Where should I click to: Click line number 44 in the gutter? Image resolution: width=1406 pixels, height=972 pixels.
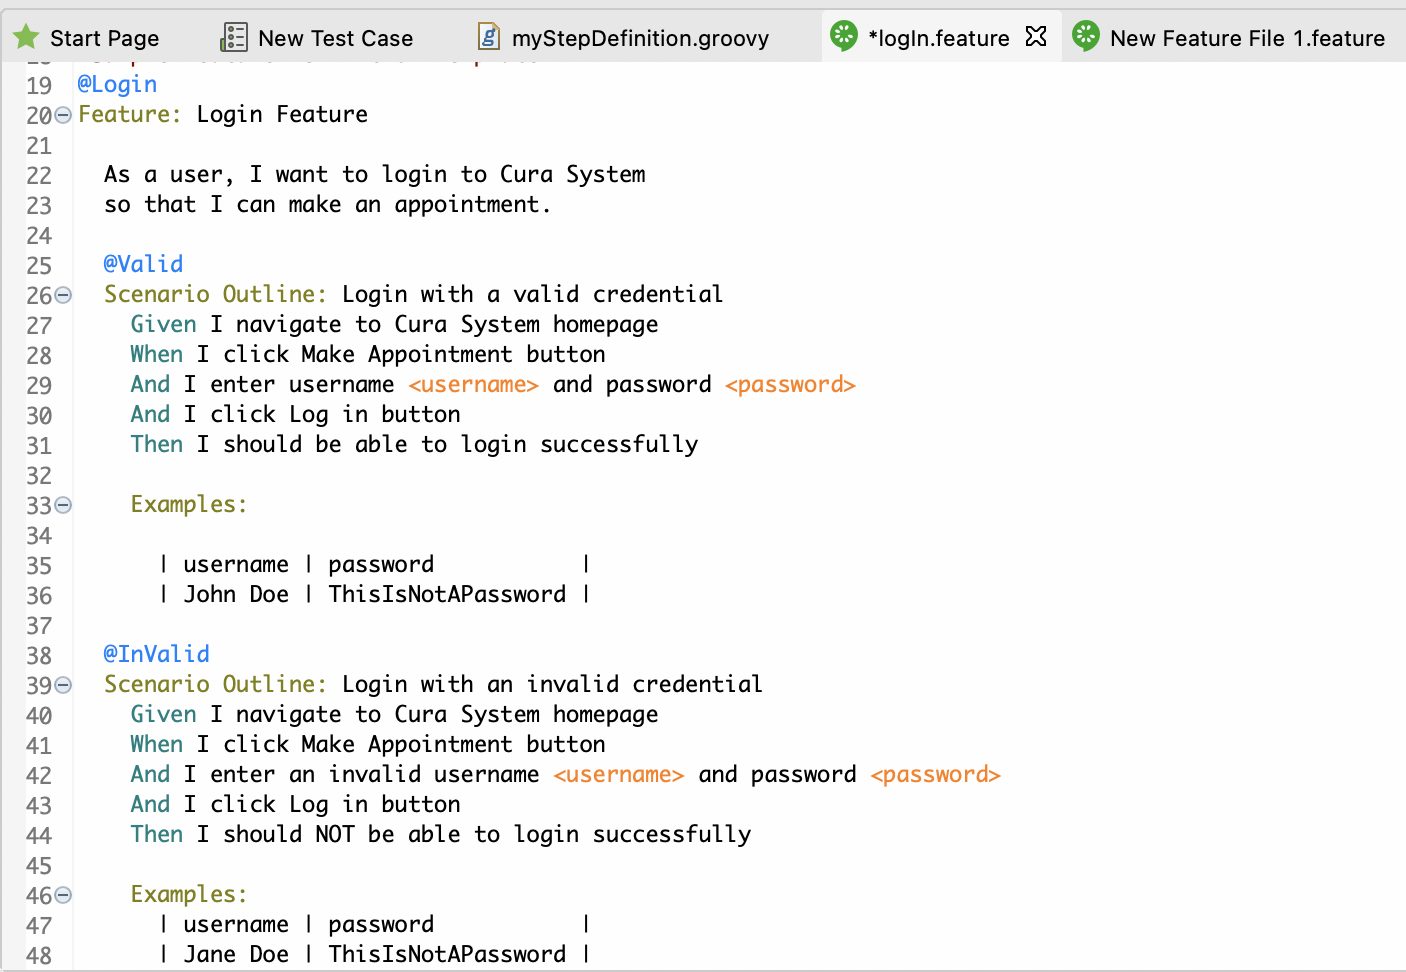(39, 834)
